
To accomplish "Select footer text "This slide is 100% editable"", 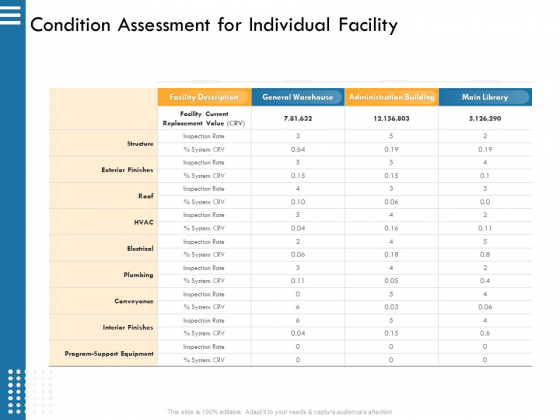I will click(x=204, y=412).
